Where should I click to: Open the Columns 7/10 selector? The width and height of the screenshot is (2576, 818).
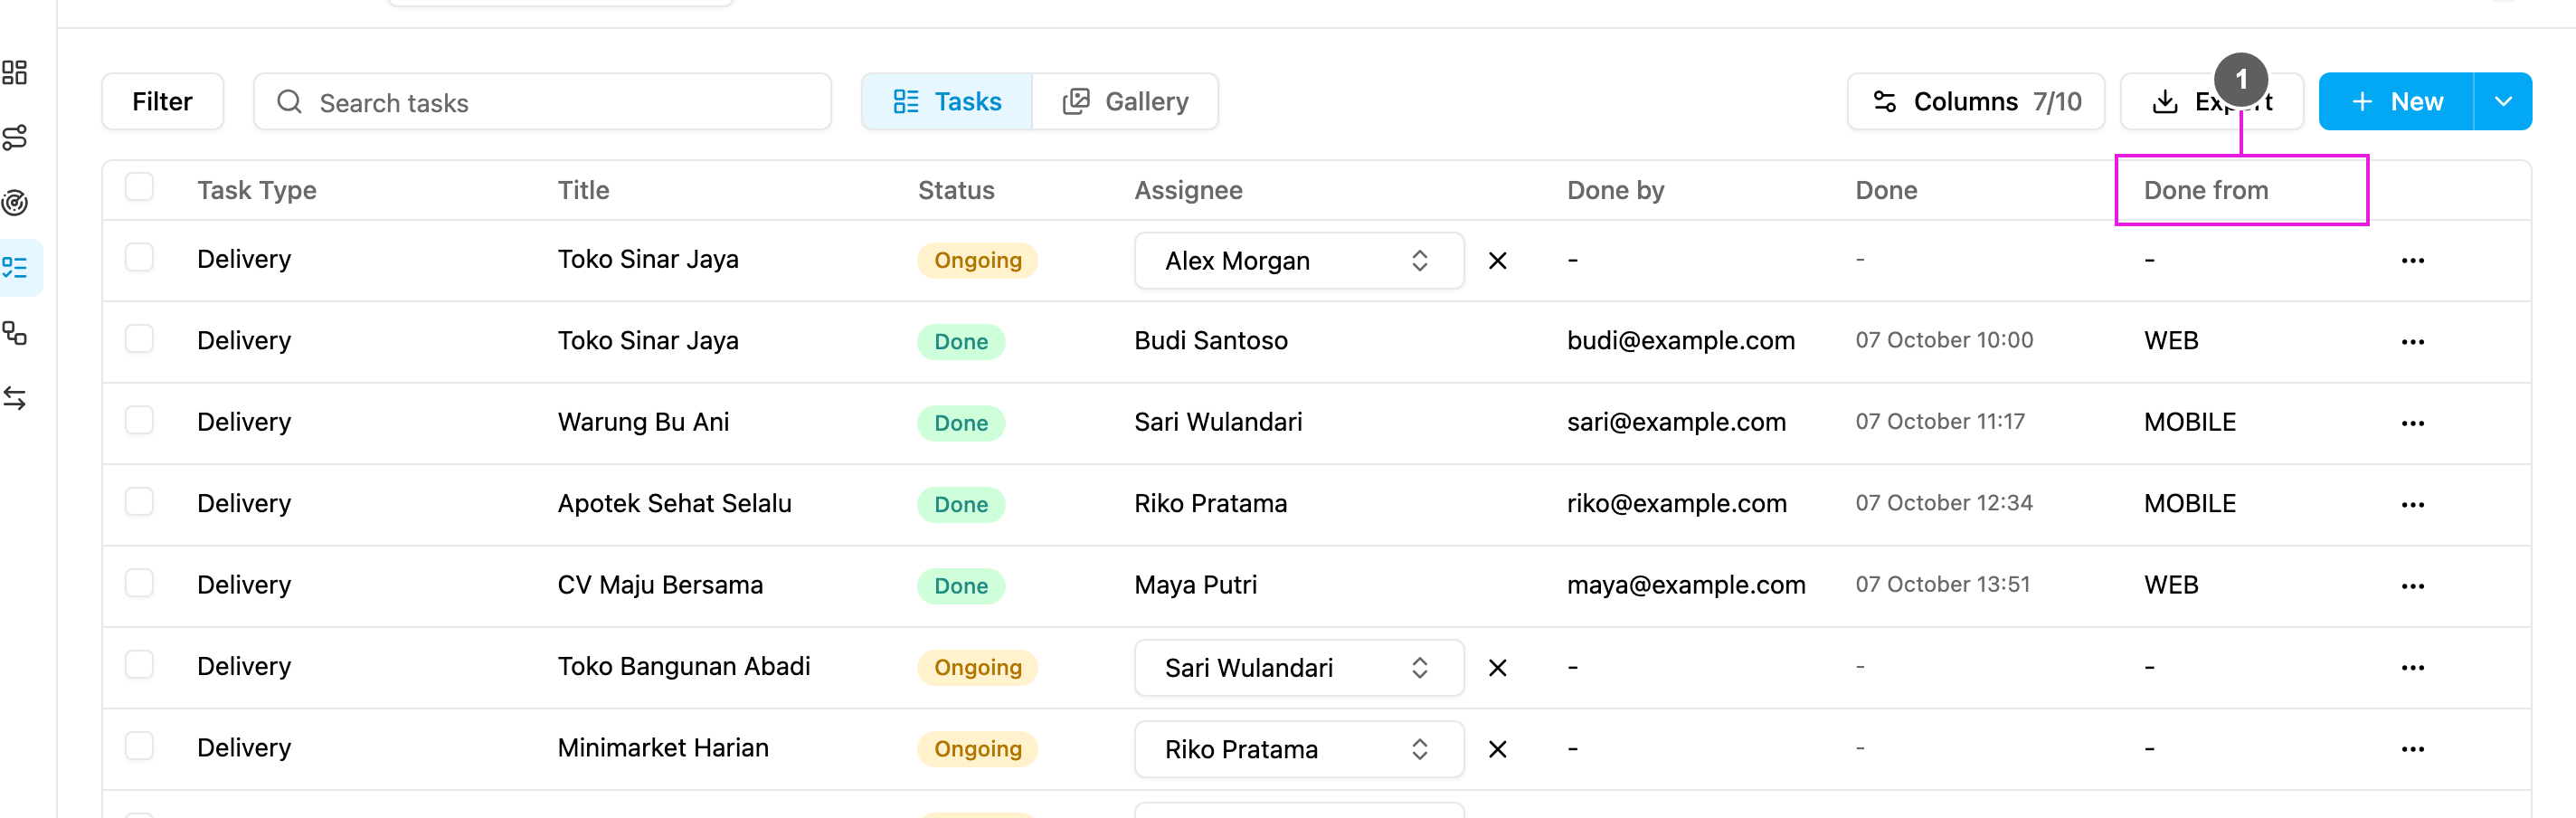[1975, 101]
